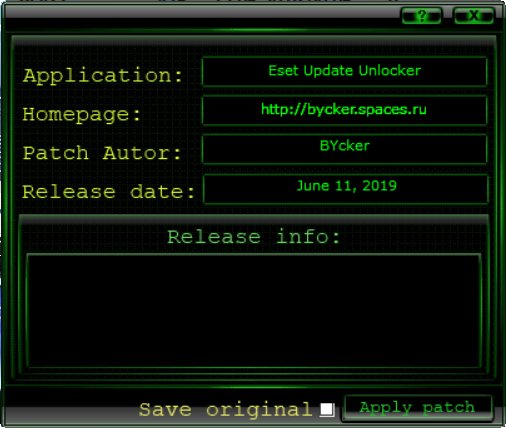Select the BYcker patch author field
506x428 pixels.
pyautogui.click(x=344, y=149)
